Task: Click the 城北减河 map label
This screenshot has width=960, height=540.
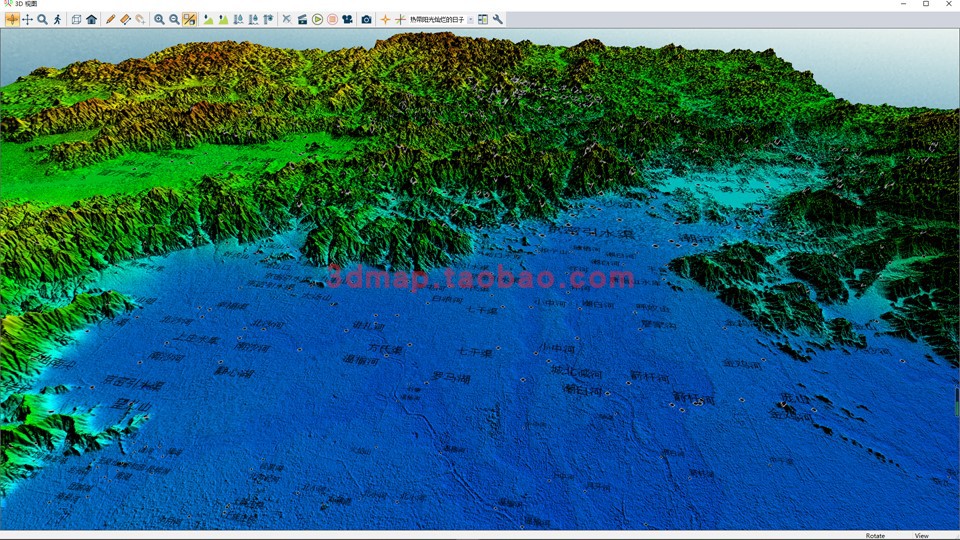Action: (576, 371)
